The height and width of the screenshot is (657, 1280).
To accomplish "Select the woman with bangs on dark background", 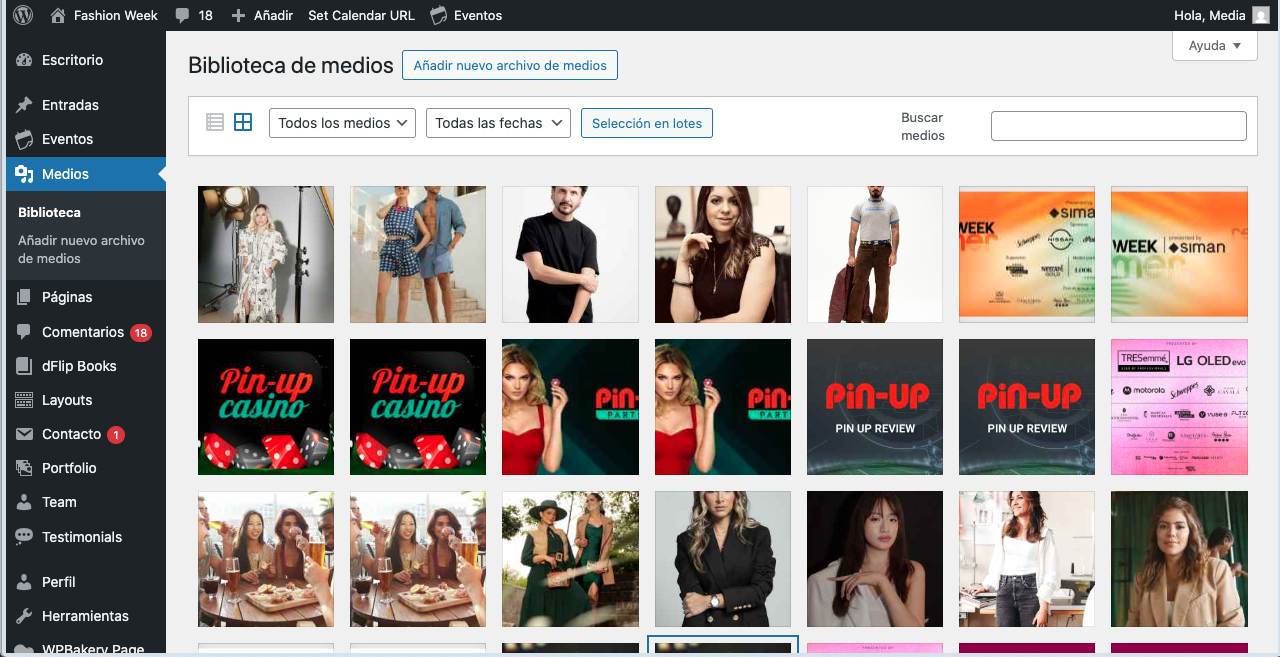I will tap(875, 559).
